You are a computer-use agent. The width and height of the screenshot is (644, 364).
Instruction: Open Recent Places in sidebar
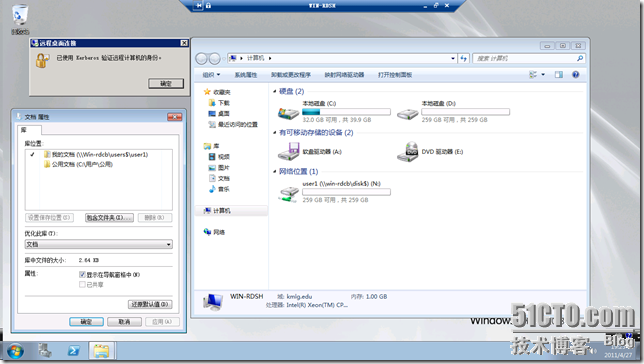coord(233,124)
